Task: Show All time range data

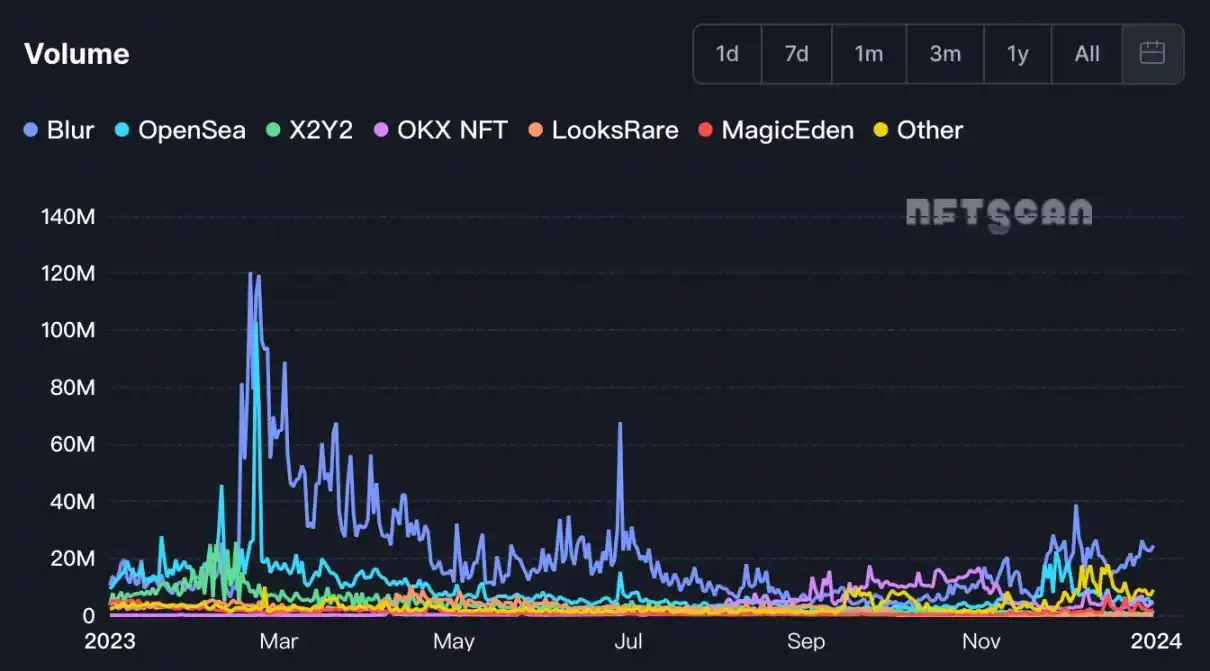Action: 1087,54
